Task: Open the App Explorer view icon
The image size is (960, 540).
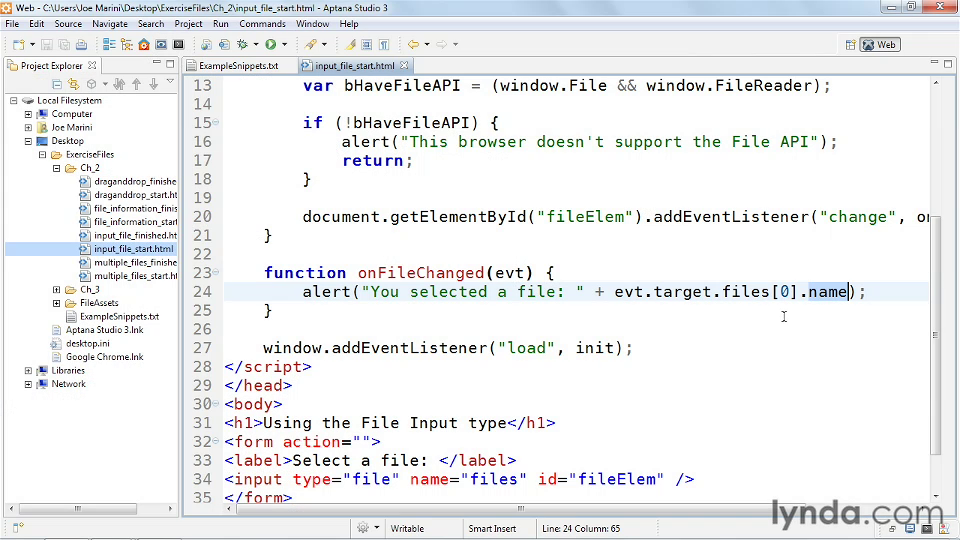Action: point(109,45)
